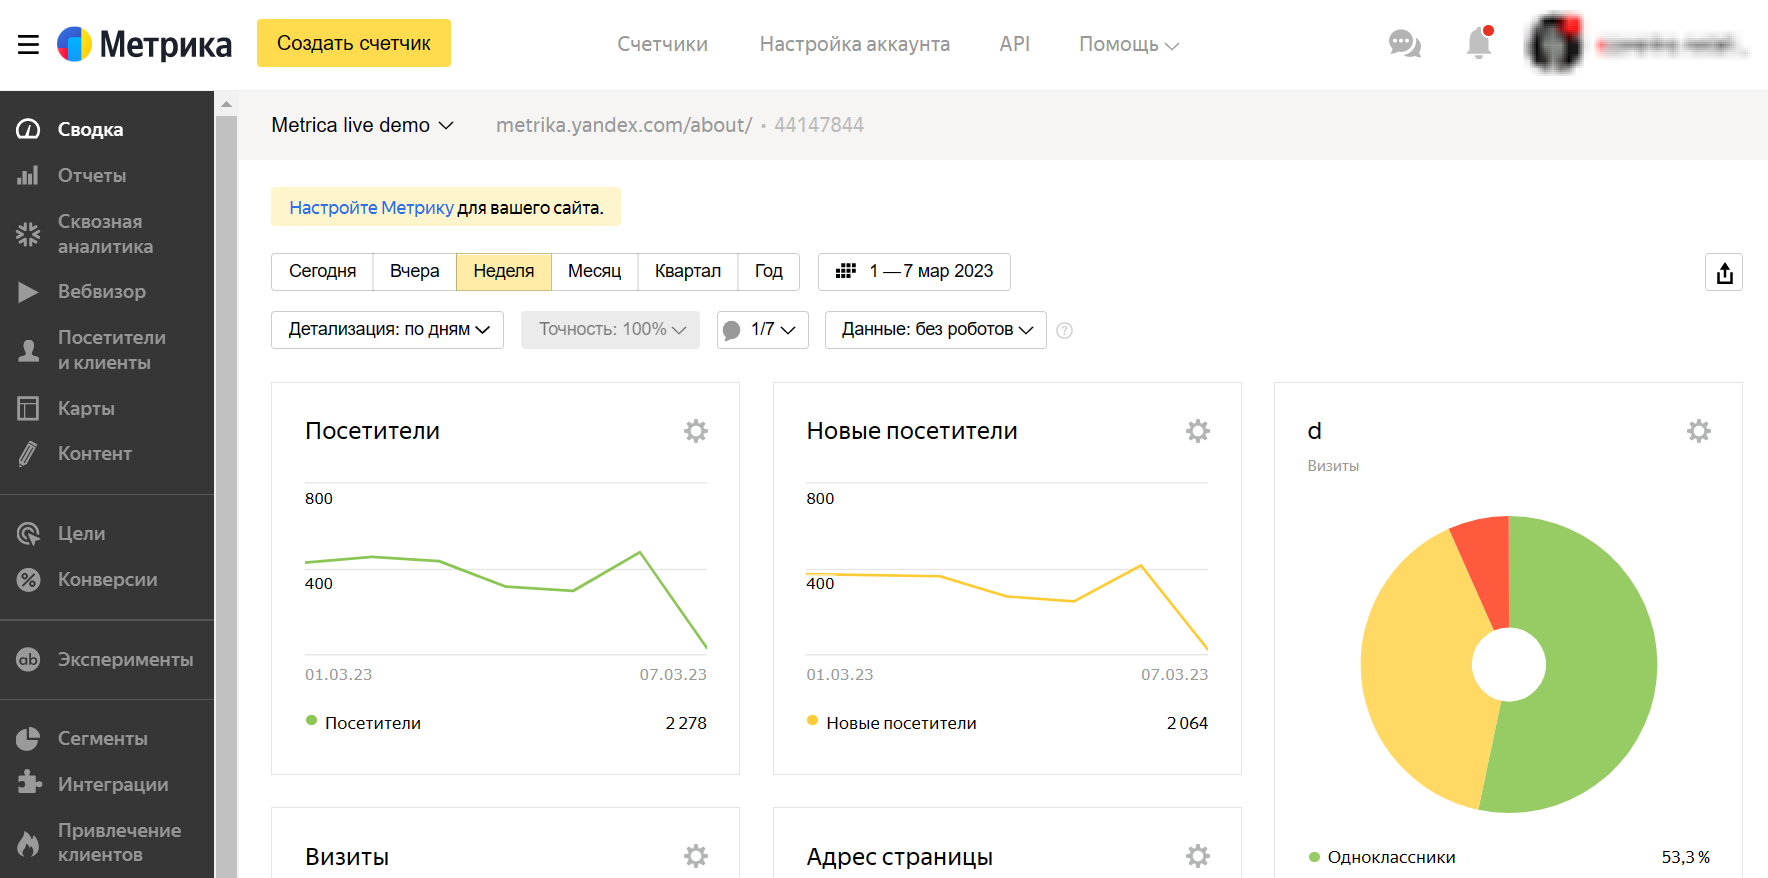Viewport: 1768px width, 878px height.
Task: Open the chat messages icon
Action: (x=1405, y=43)
